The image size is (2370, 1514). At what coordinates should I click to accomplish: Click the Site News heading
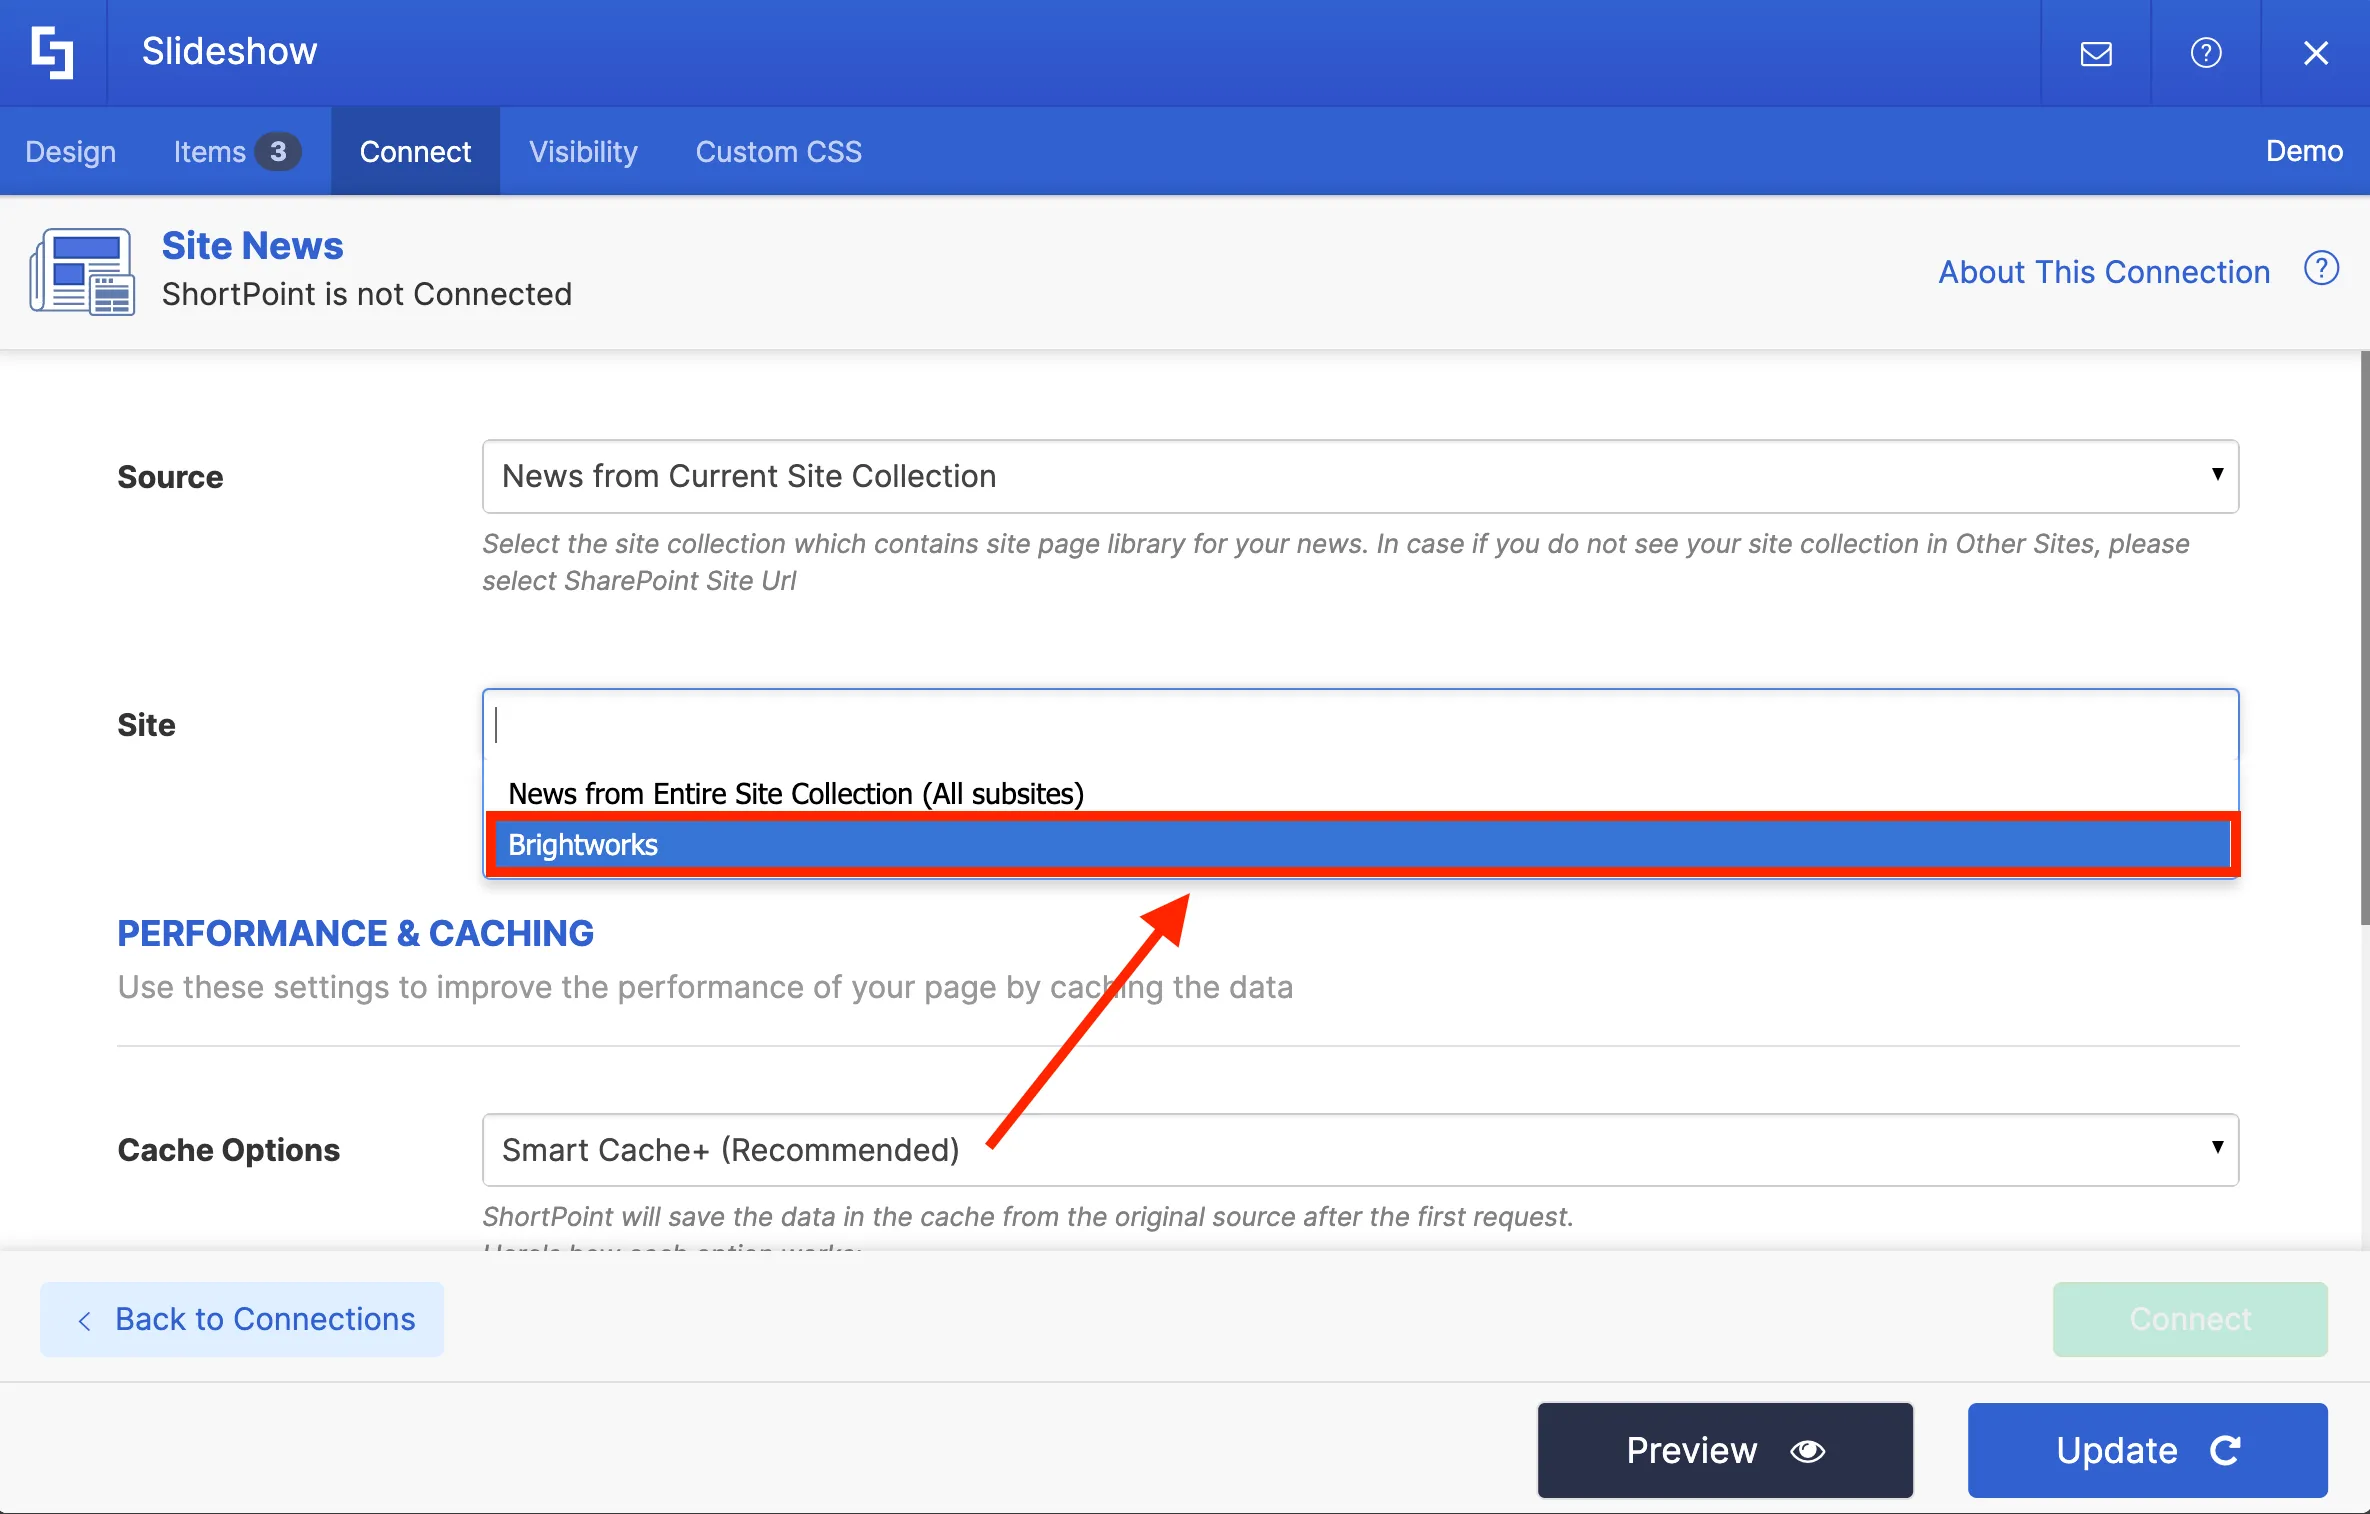pos(252,246)
